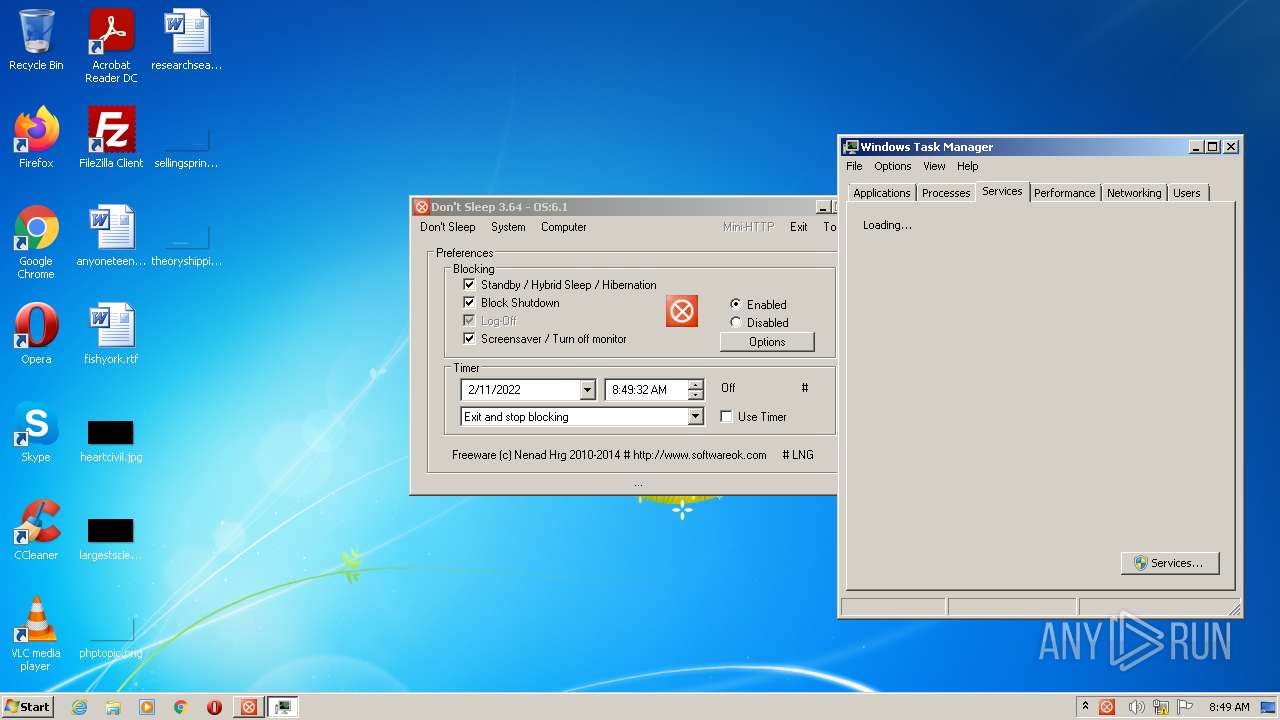Open the volume speaker tray icon
The width and height of the screenshot is (1280, 720).
pyautogui.click(x=1135, y=707)
